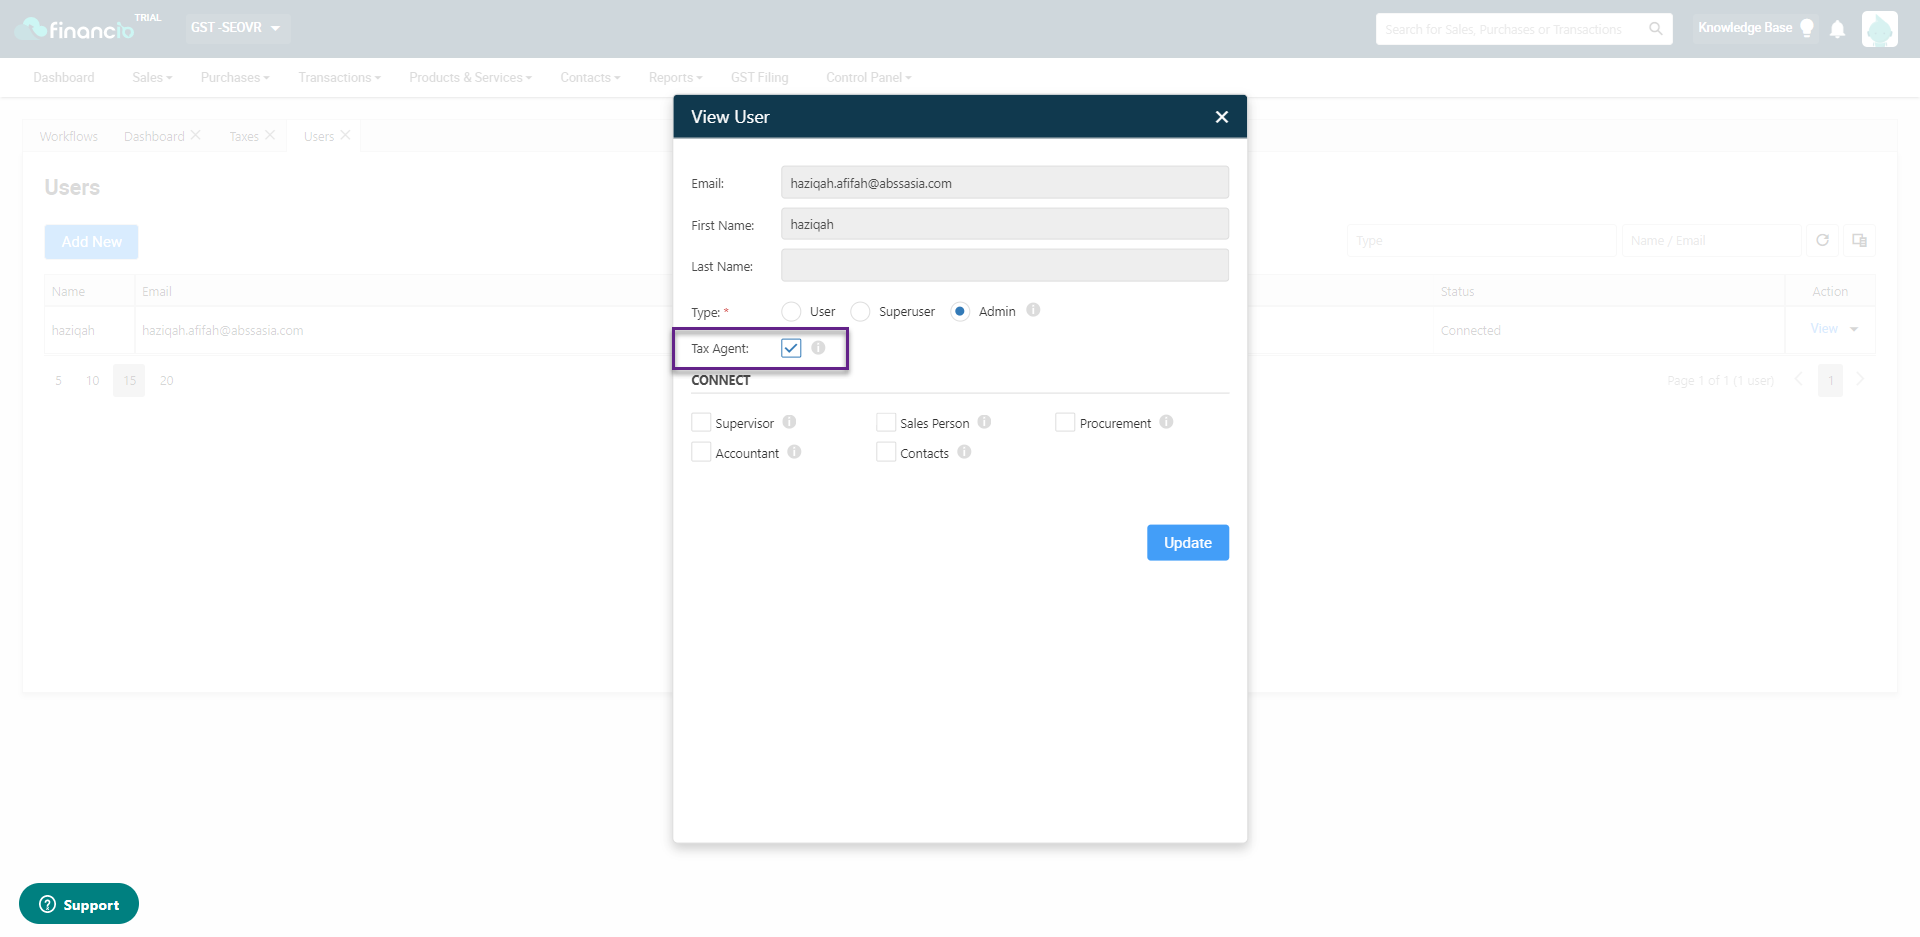Expand the Reports menu
Viewport: 1920px width, 937px height.
pyautogui.click(x=675, y=77)
